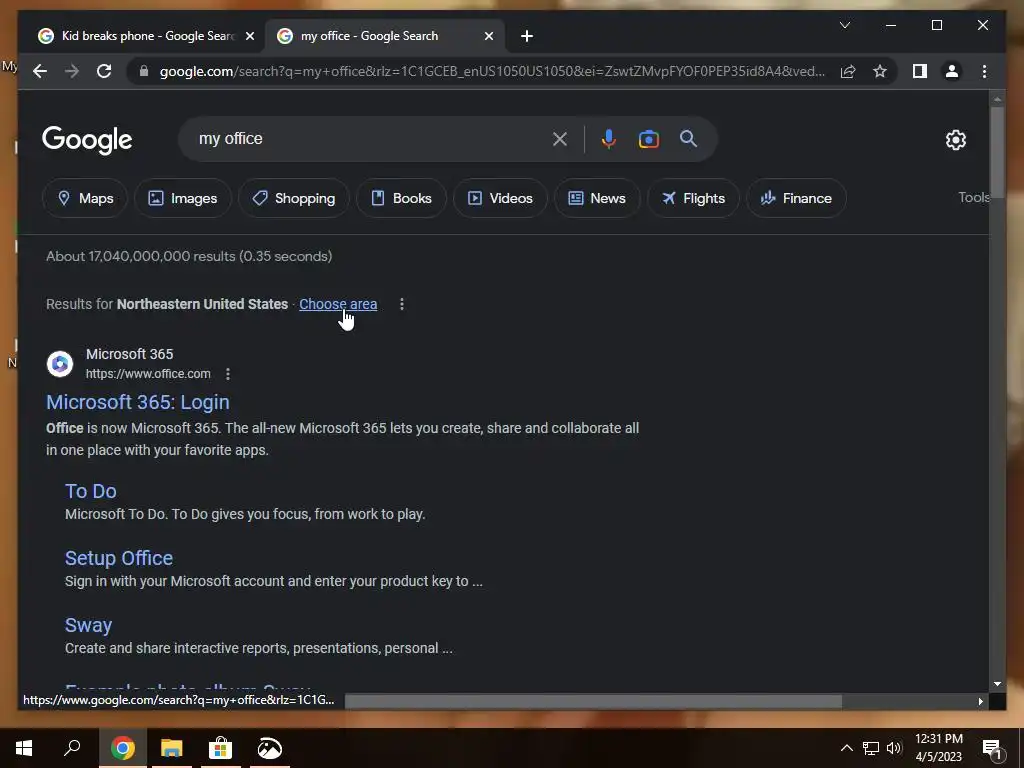Viewport: 1024px width, 768px height.
Task: Click the Google logo
Action: point(87,140)
